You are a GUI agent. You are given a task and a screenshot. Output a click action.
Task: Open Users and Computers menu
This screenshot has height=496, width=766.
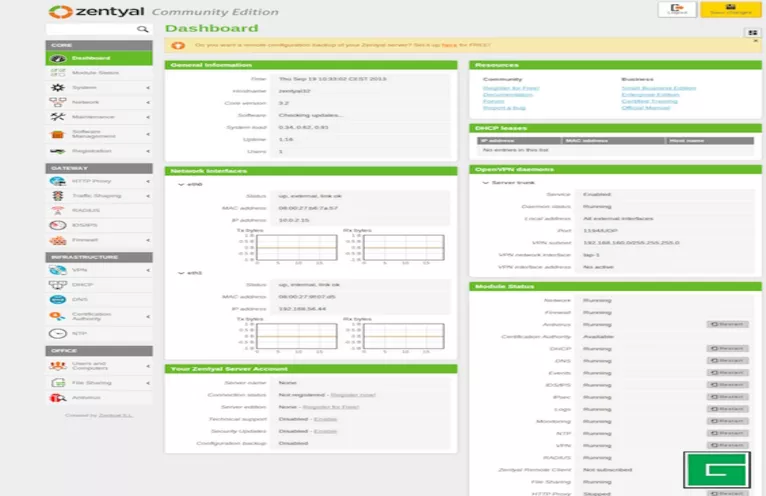point(90,366)
